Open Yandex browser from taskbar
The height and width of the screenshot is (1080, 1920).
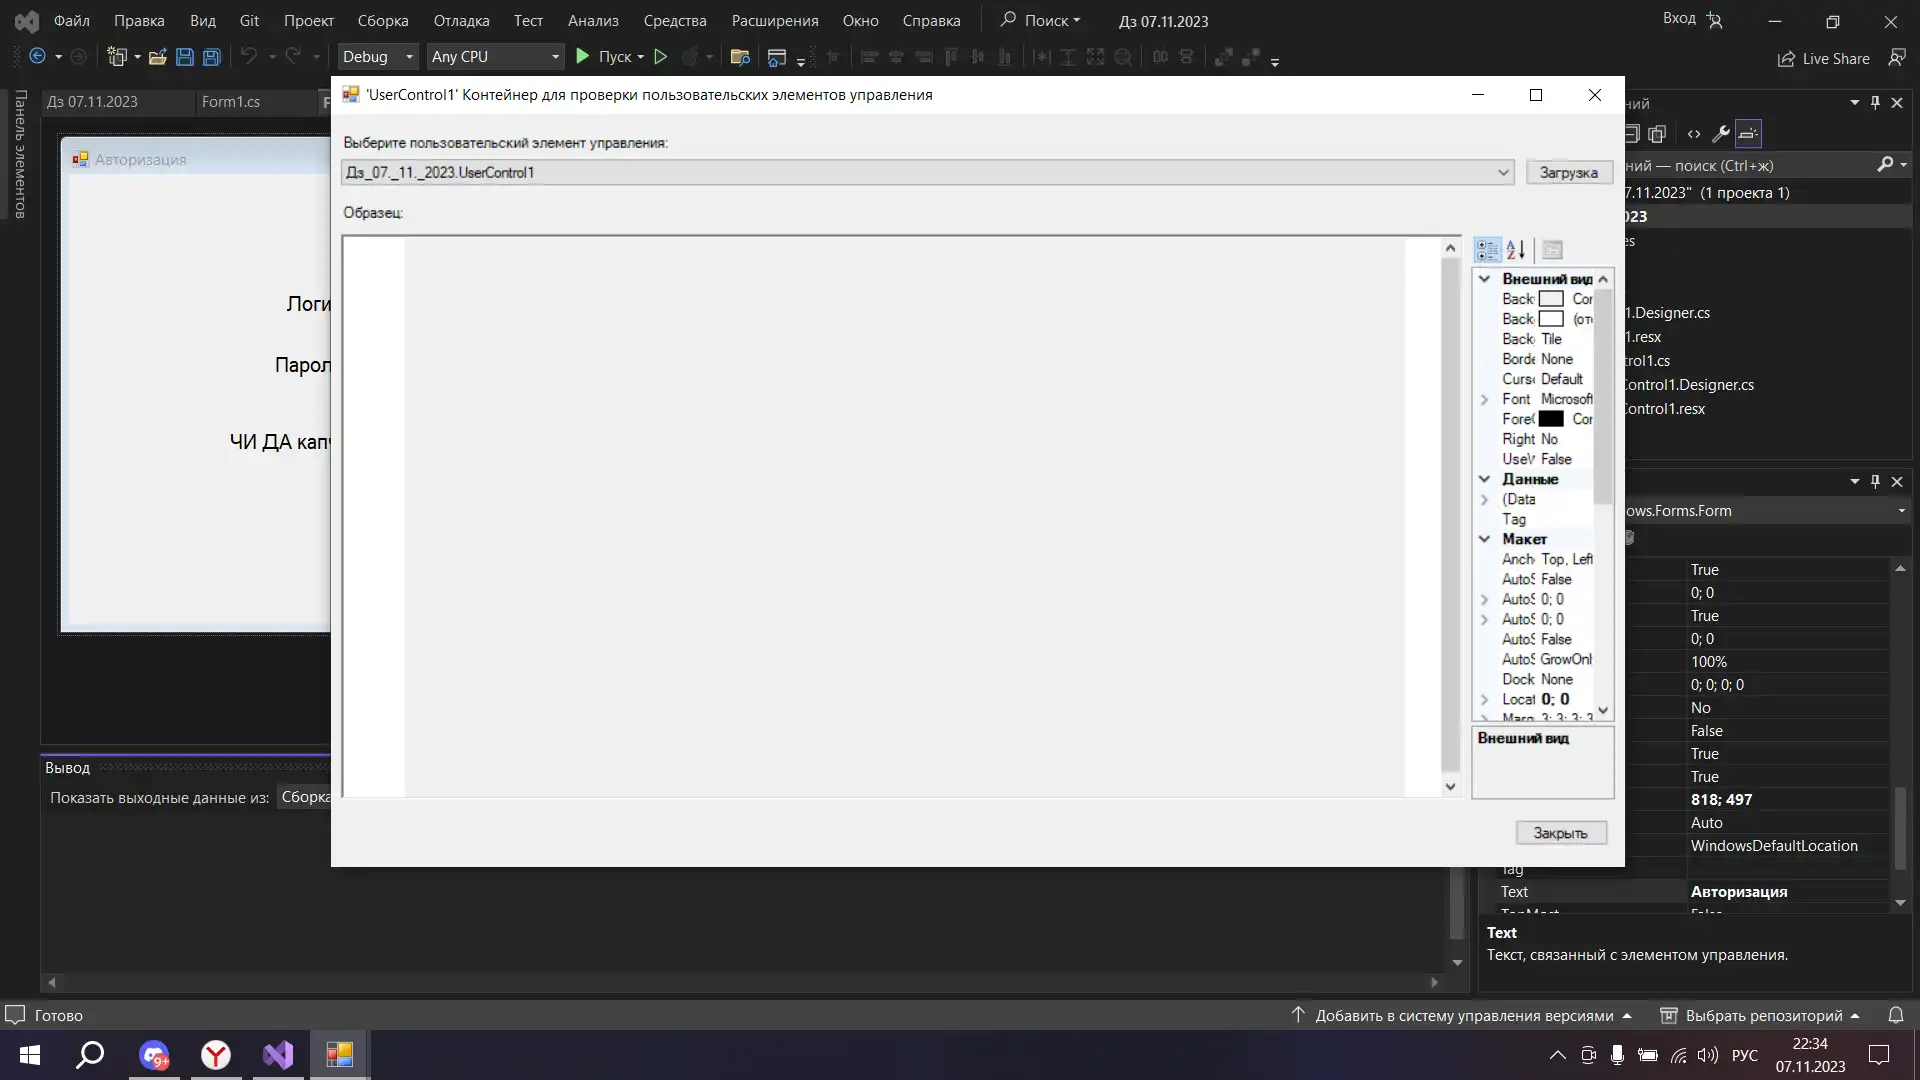coord(216,1055)
